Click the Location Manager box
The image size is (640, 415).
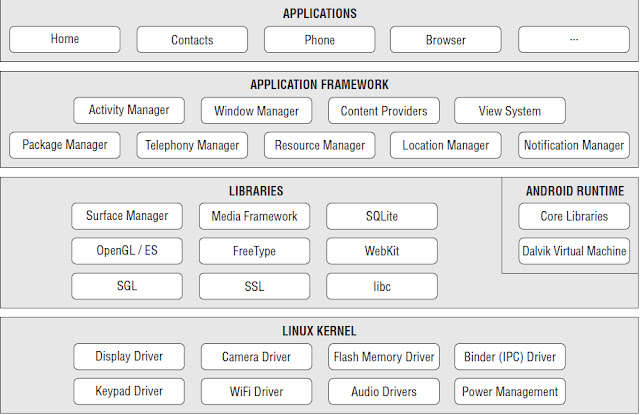tap(446, 145)
